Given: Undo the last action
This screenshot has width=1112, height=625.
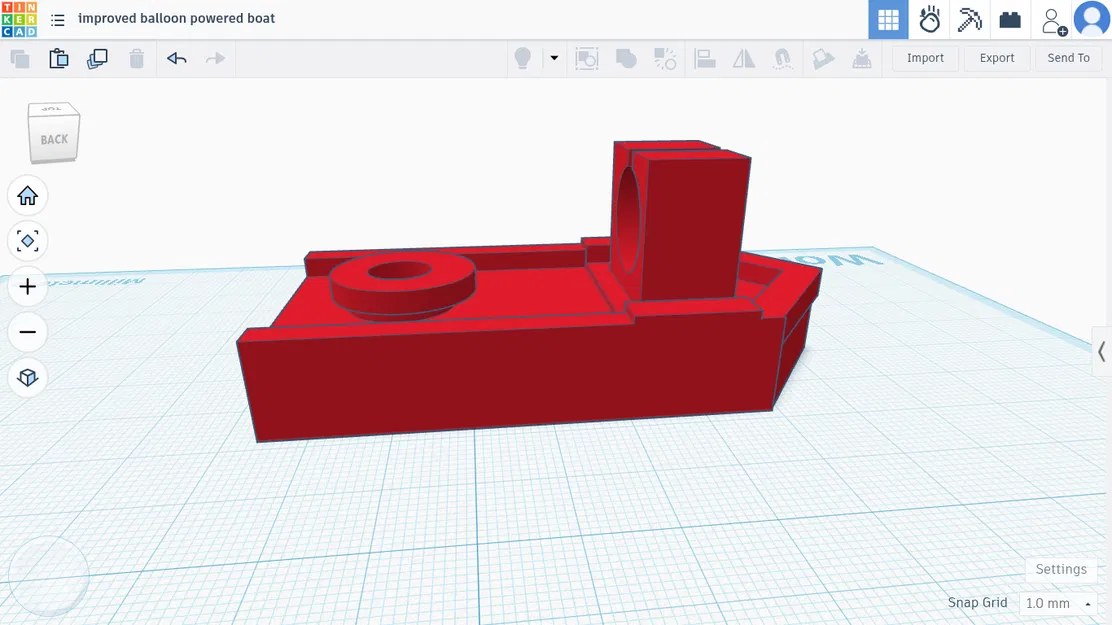Looking at the screenshot, I should point(177,58).
